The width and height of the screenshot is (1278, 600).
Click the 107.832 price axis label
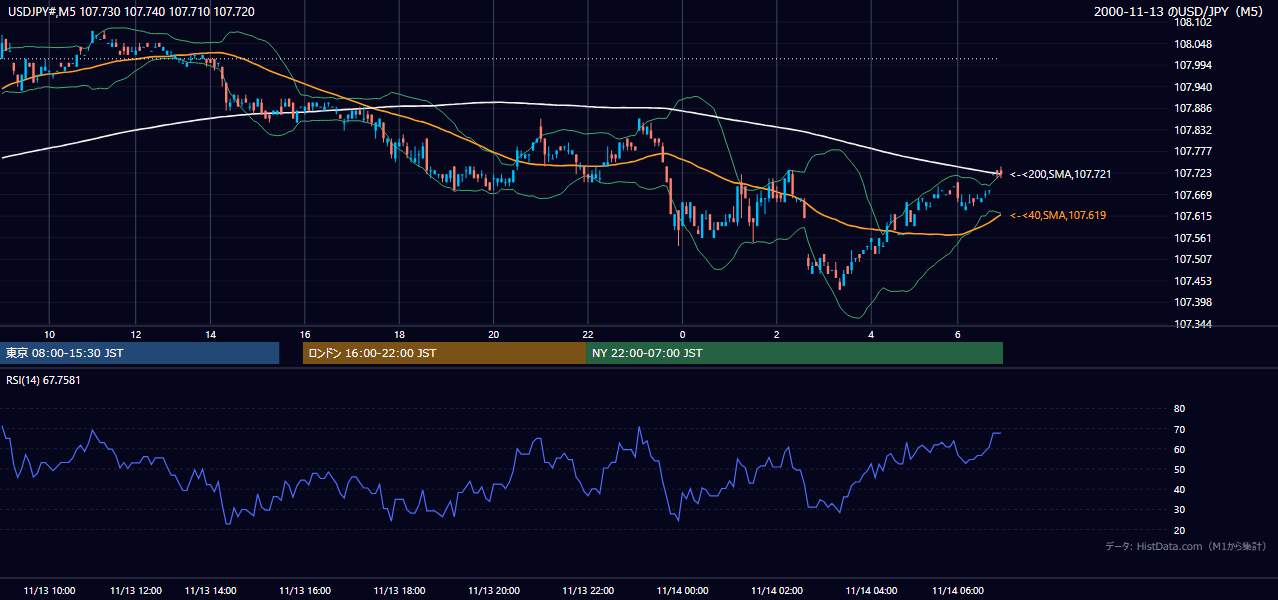coord(1193,130)
